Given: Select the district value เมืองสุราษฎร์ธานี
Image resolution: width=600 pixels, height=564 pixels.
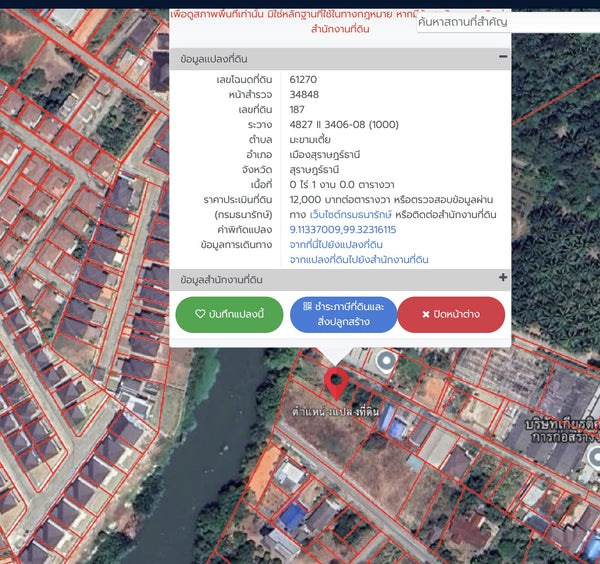Looking at the screenshot, I should coord(325,155).
